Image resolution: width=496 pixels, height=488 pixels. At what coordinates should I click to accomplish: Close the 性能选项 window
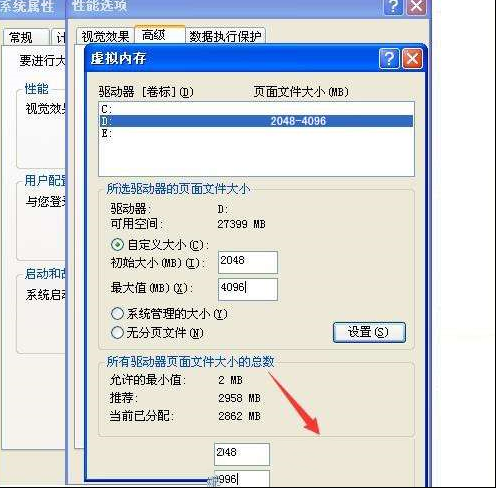(416, 6)
